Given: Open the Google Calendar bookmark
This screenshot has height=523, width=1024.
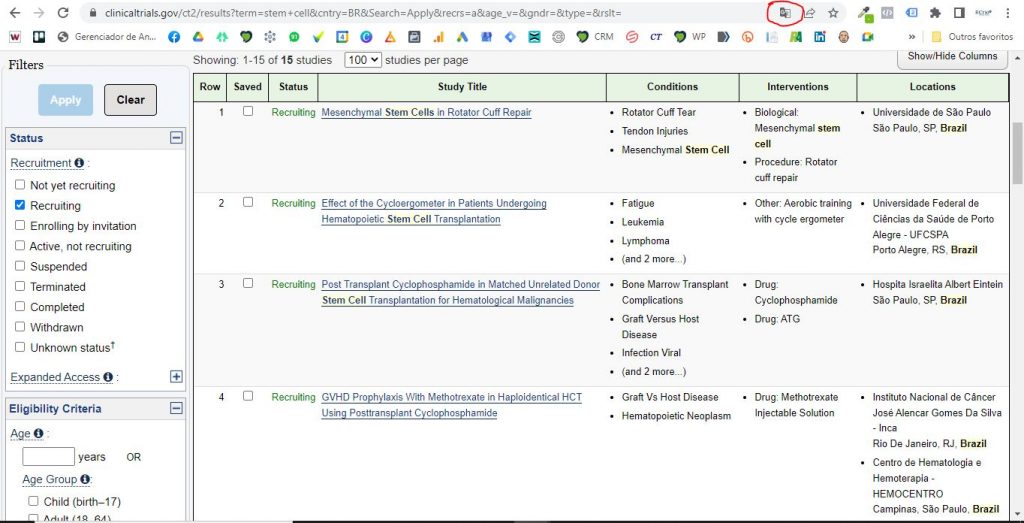Looking at the screenshot, I should pos(342,37).
